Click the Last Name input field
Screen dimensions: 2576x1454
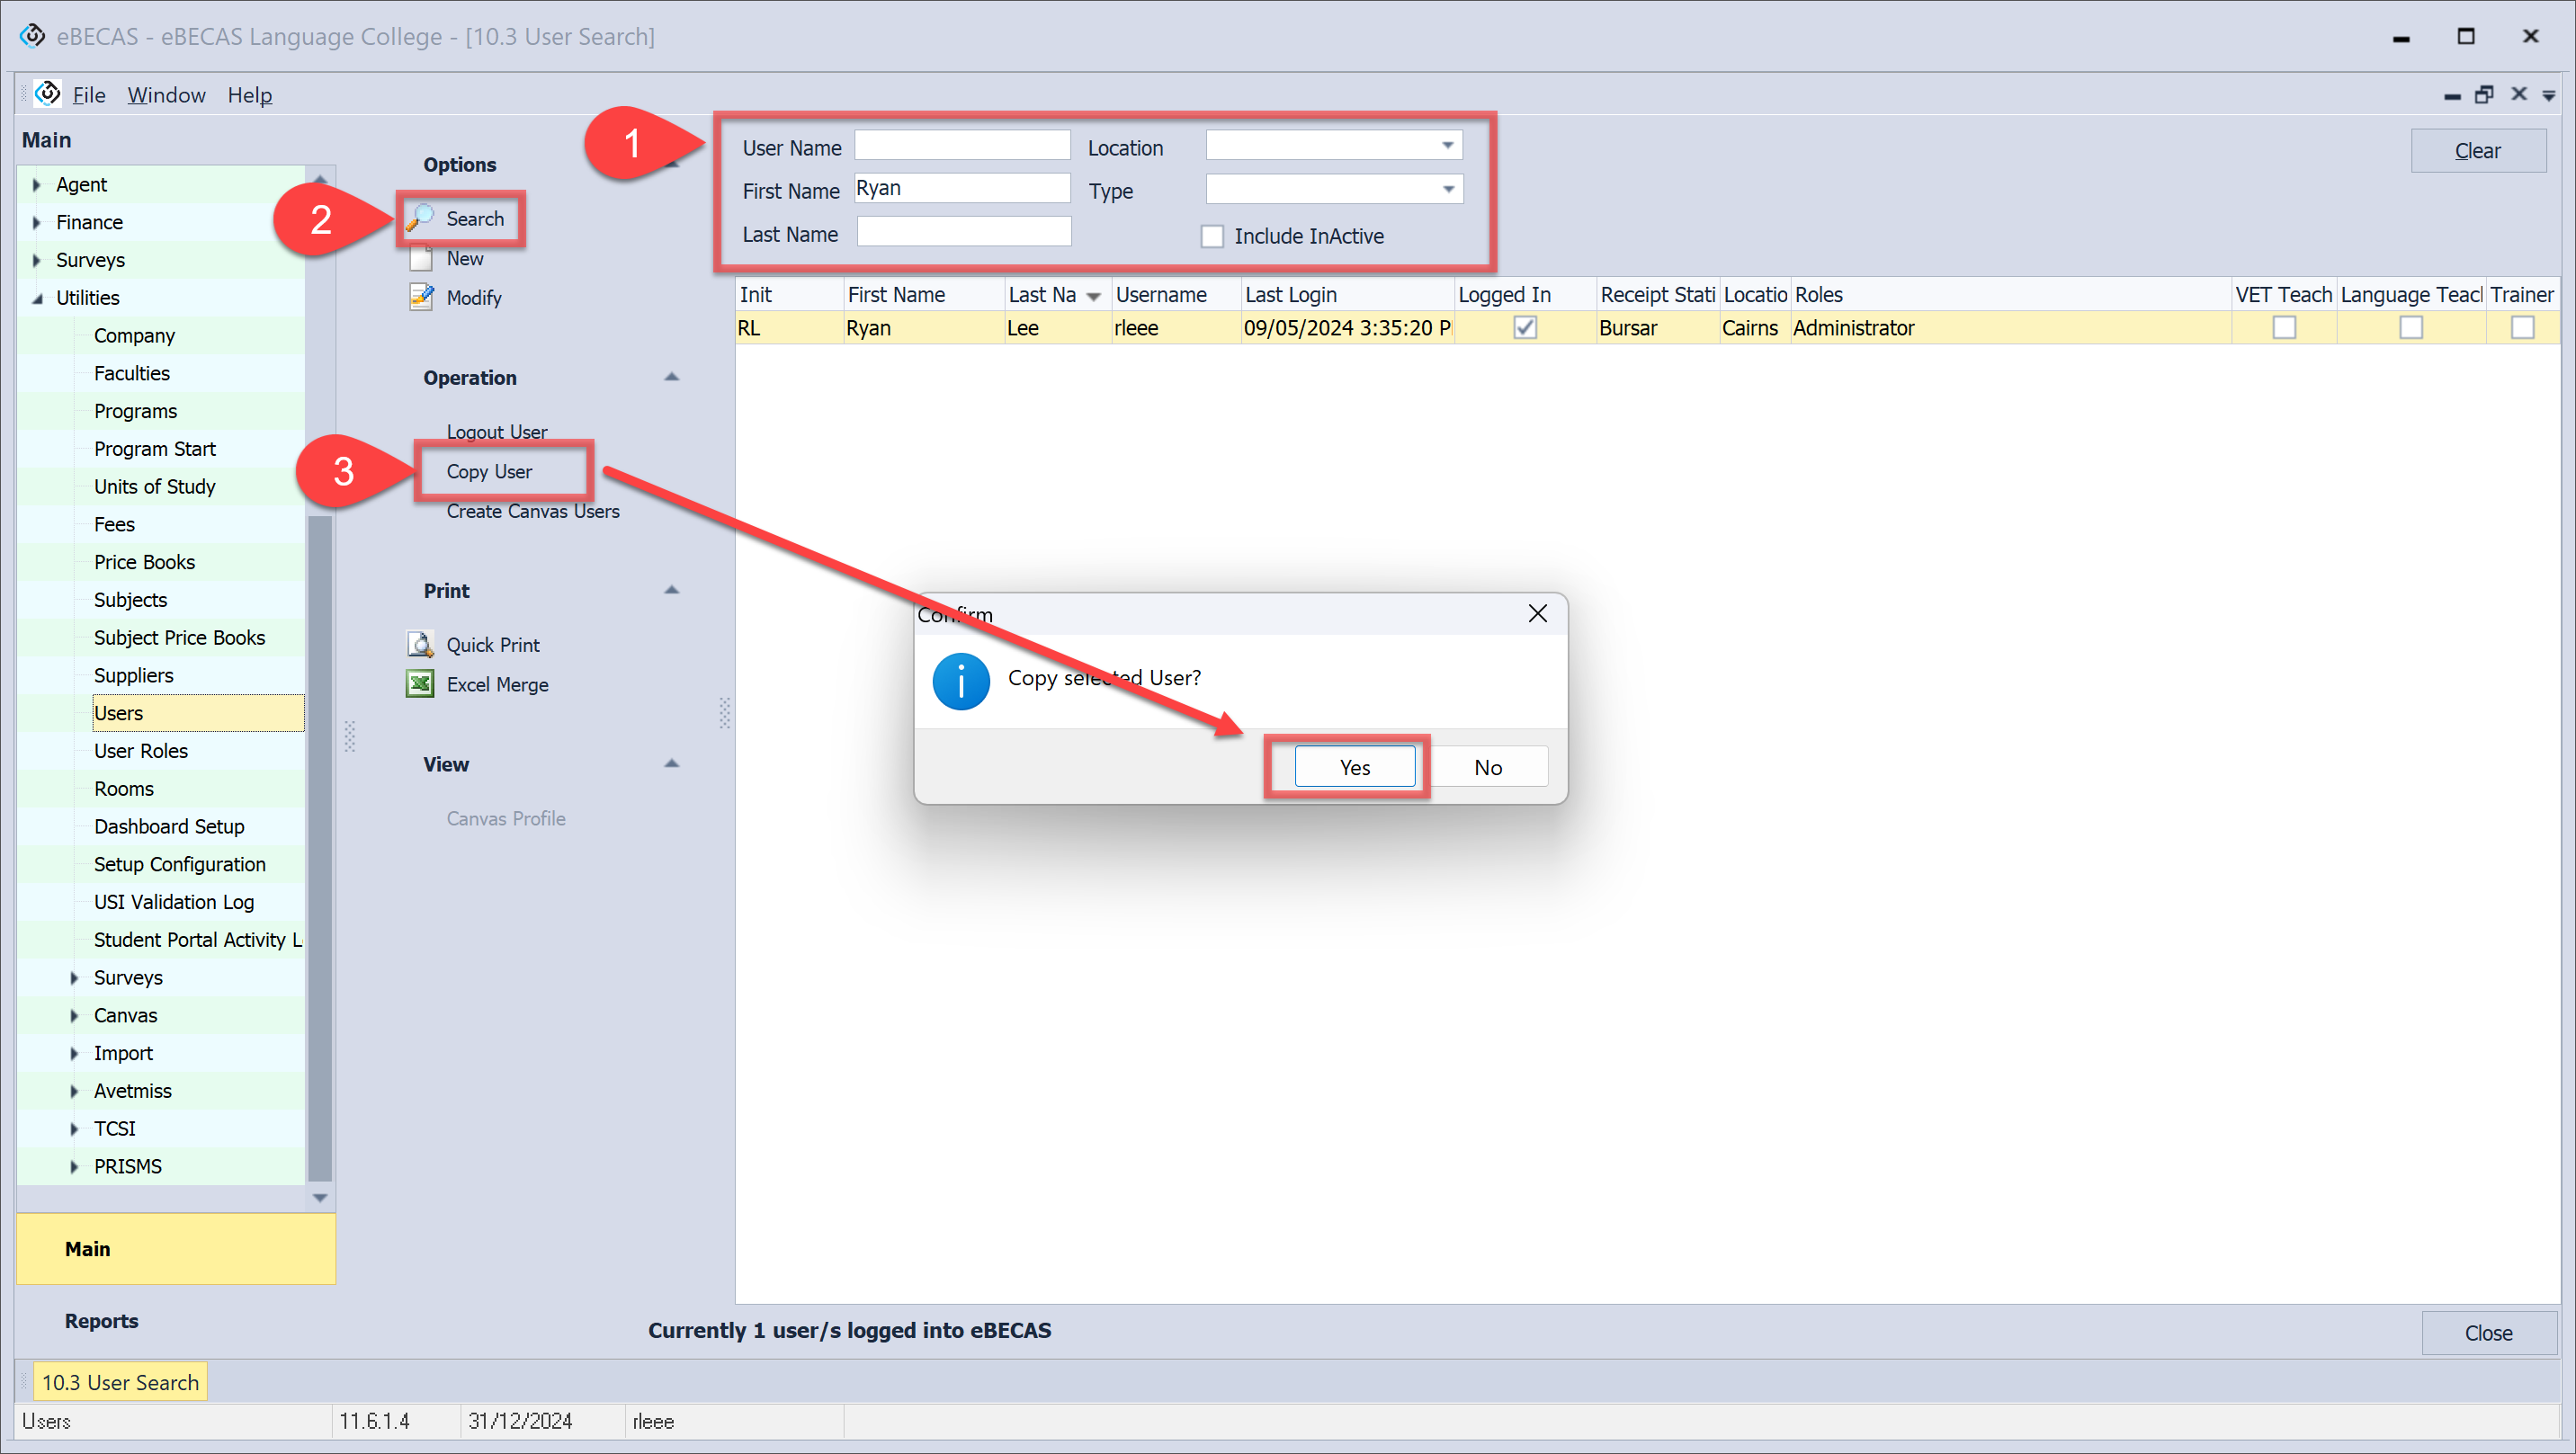point(963,233)
